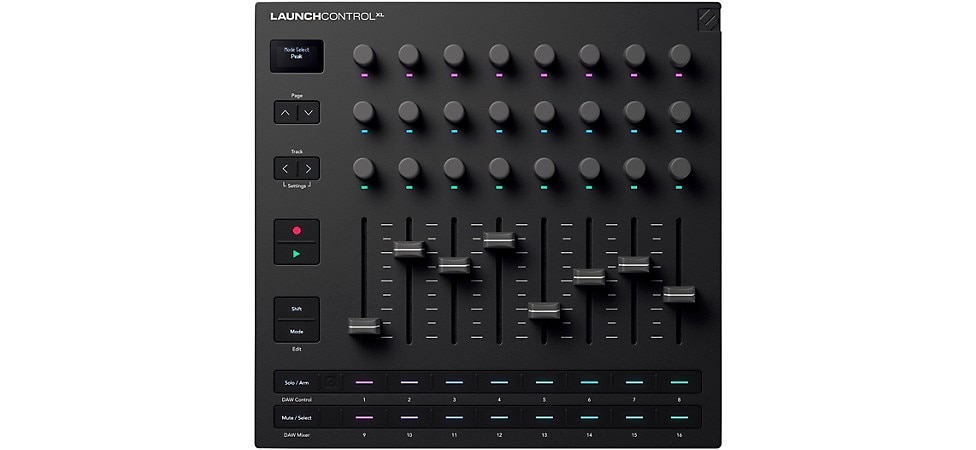Click the second knob in the pink-lit top row
The width and height of the screenshot is (976, 450).
click(x=409, y=55)
